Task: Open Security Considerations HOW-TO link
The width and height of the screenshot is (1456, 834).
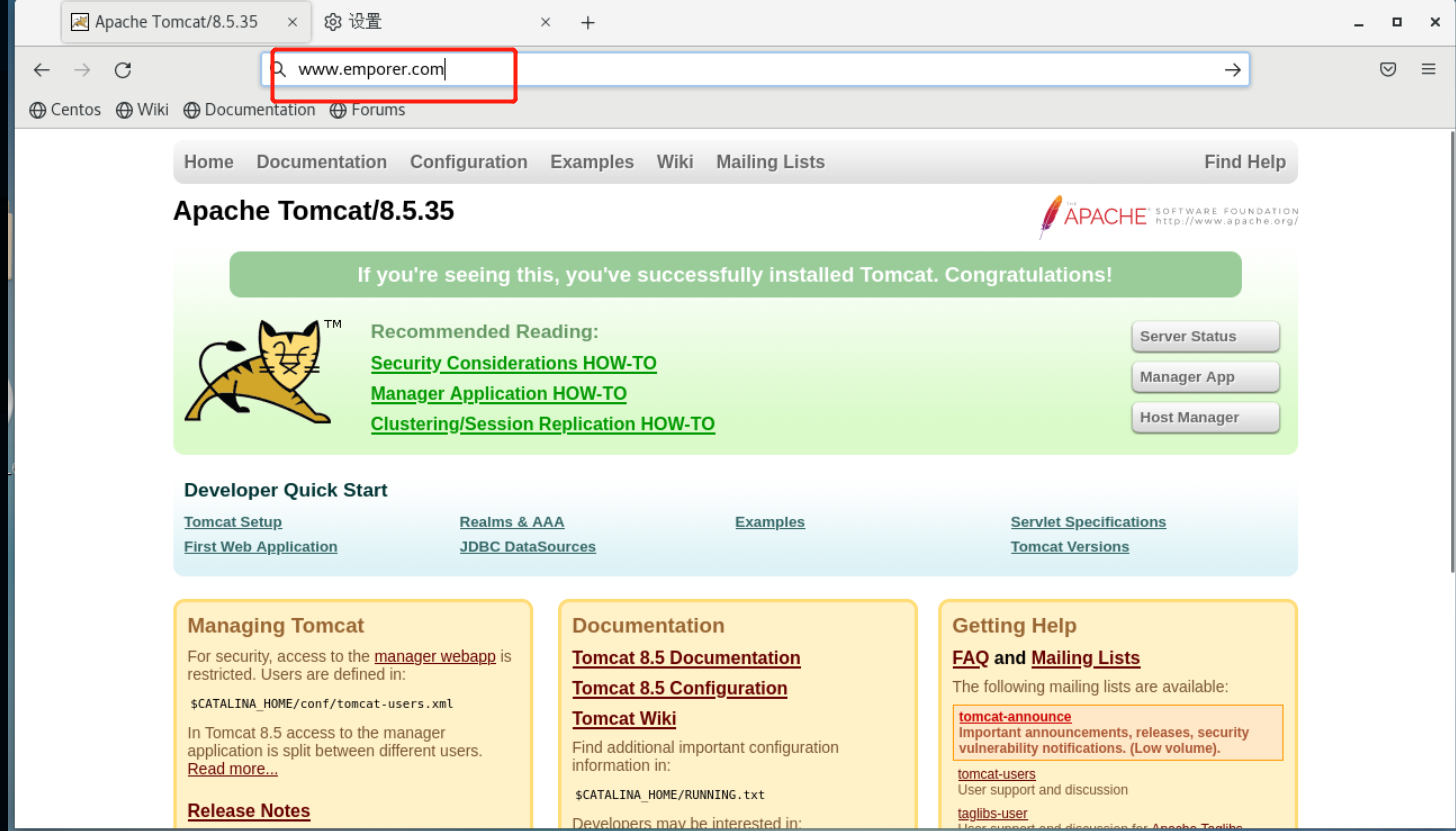Action: coord(514,363)
